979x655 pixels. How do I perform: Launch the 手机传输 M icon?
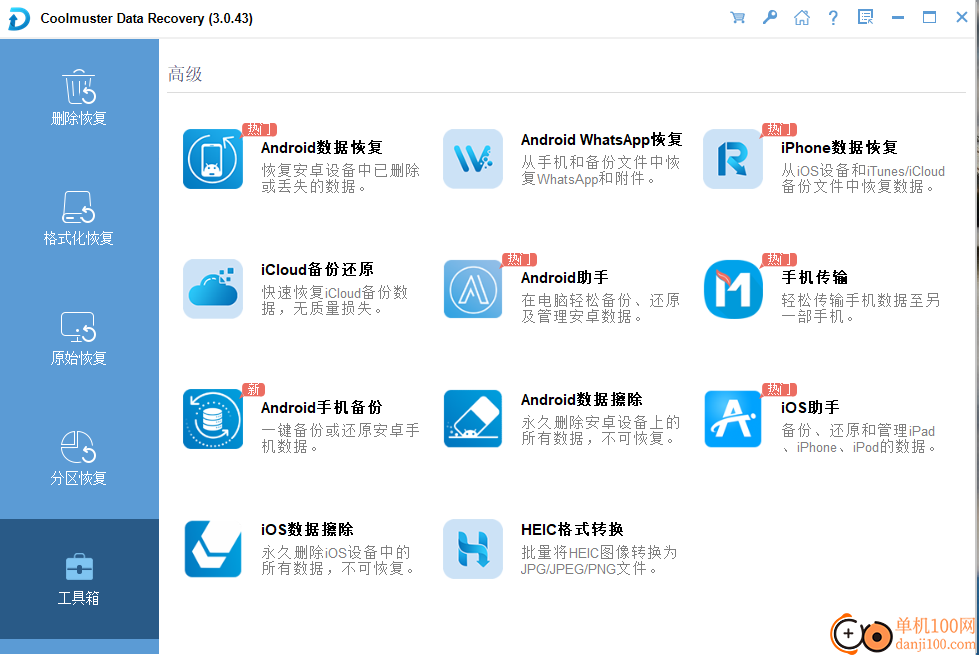click(x=732, y=289)
